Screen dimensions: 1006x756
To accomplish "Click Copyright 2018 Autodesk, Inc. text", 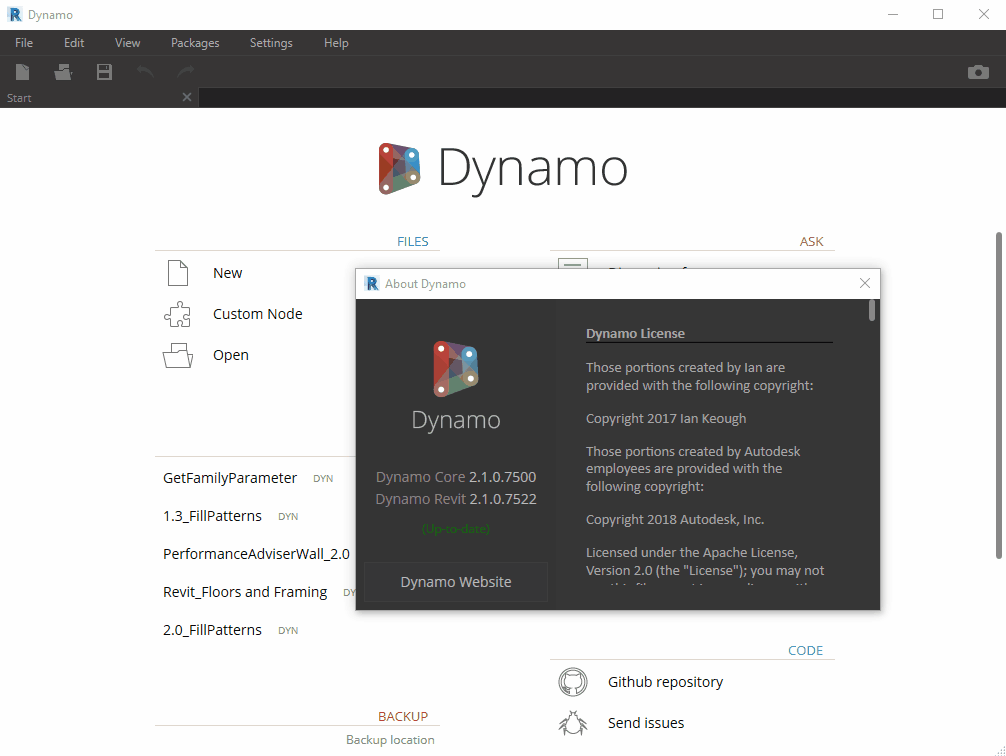I will coord(675,519).
